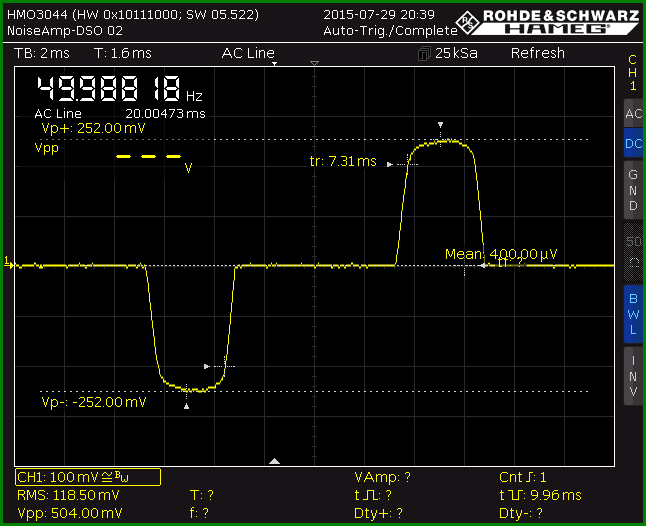Image resolution: width=646 pixels, height=526 pixels.
Task: Select the trigger position triangle at bottom of grid
Action: (x=274, y=461)
